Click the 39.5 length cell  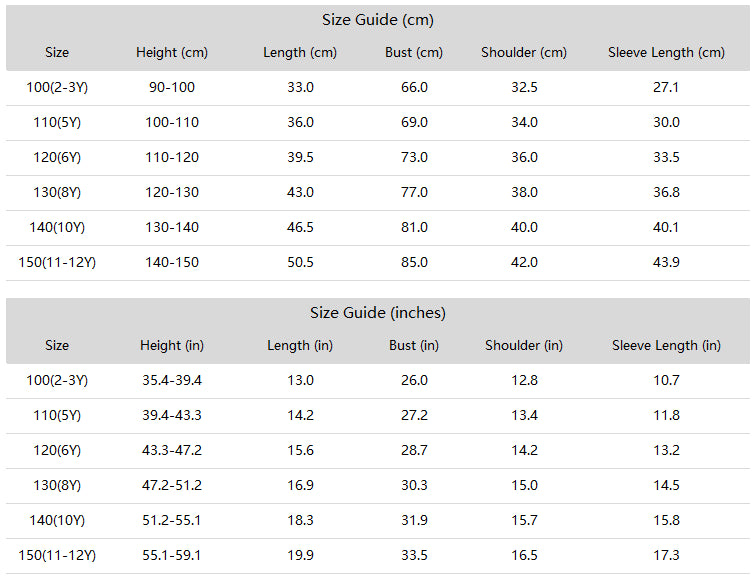tap(300, 157)
